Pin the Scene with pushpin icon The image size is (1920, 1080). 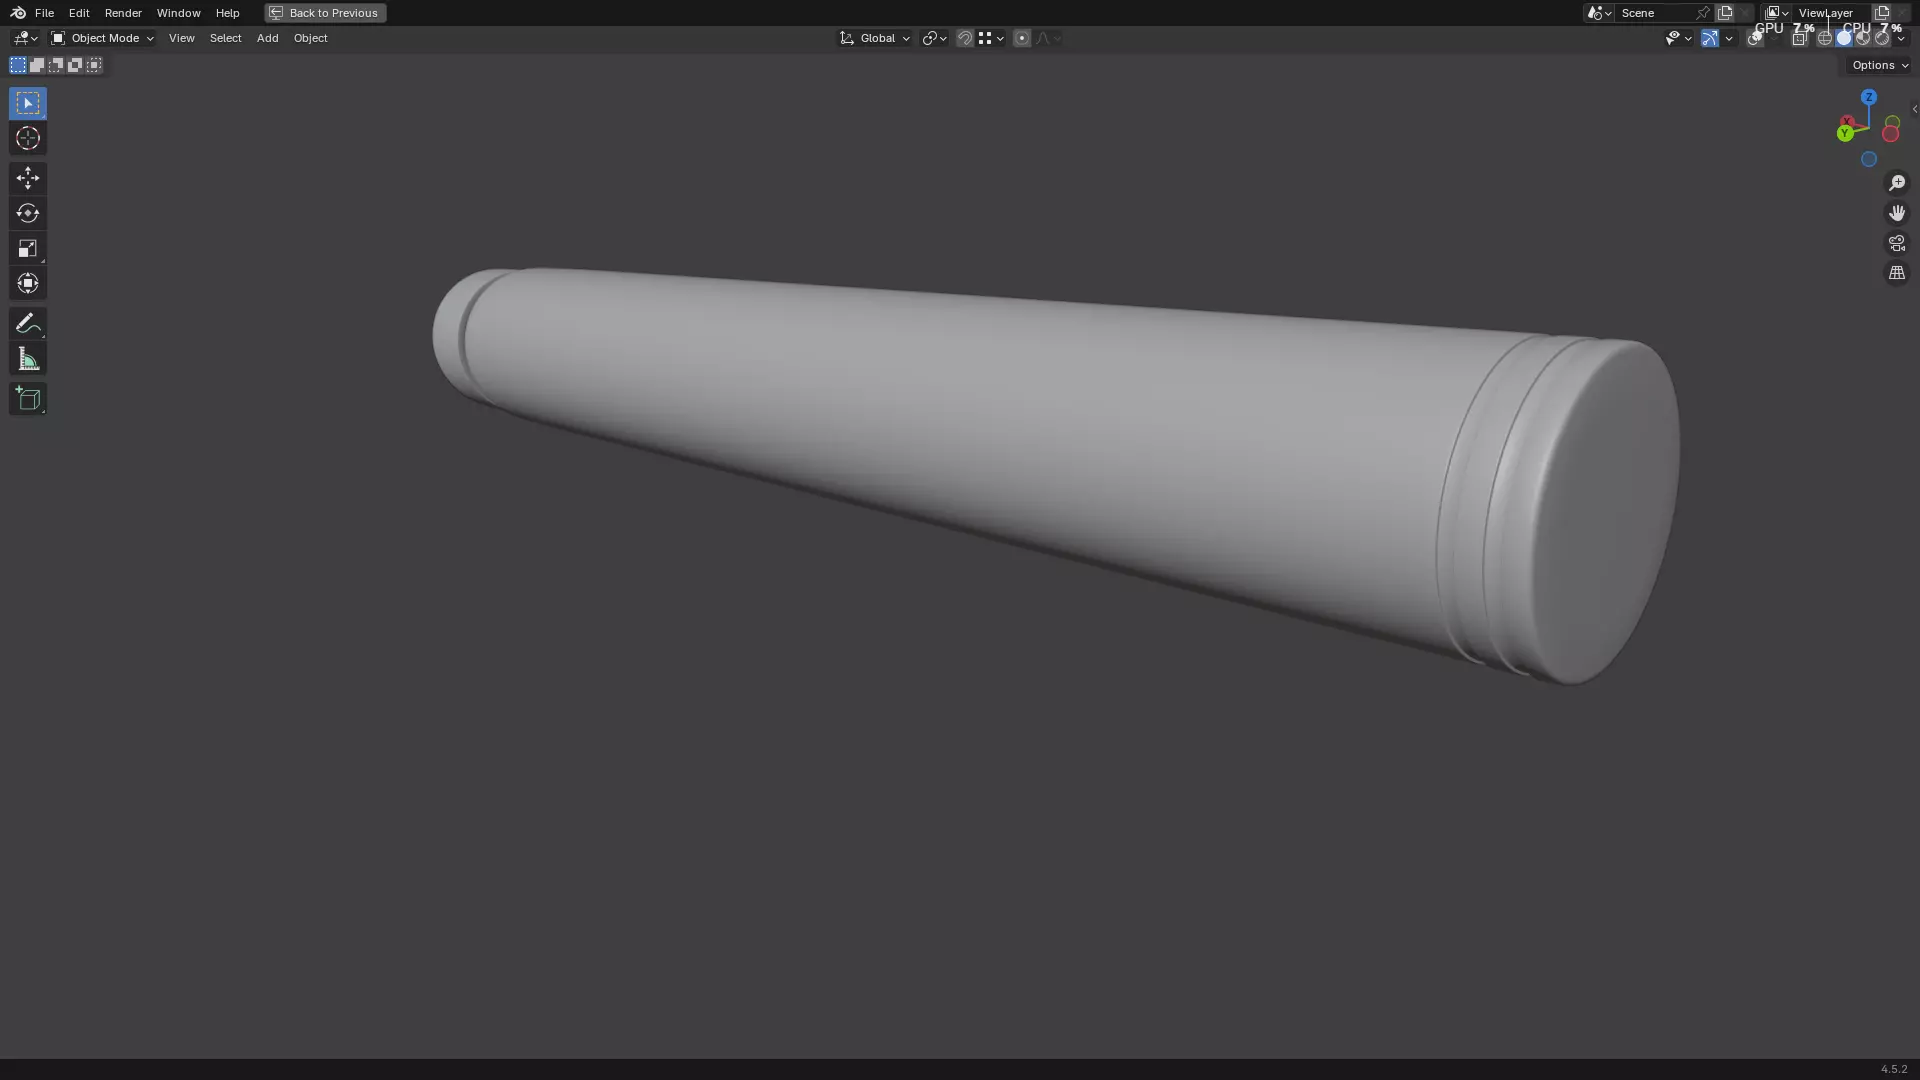[x=1703, y=13]
